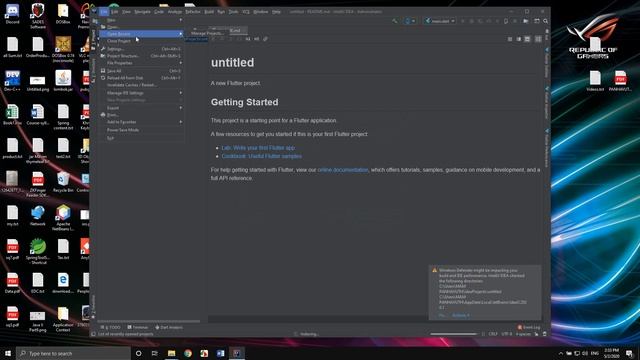Open Word from the taskbar

(220, 353)
